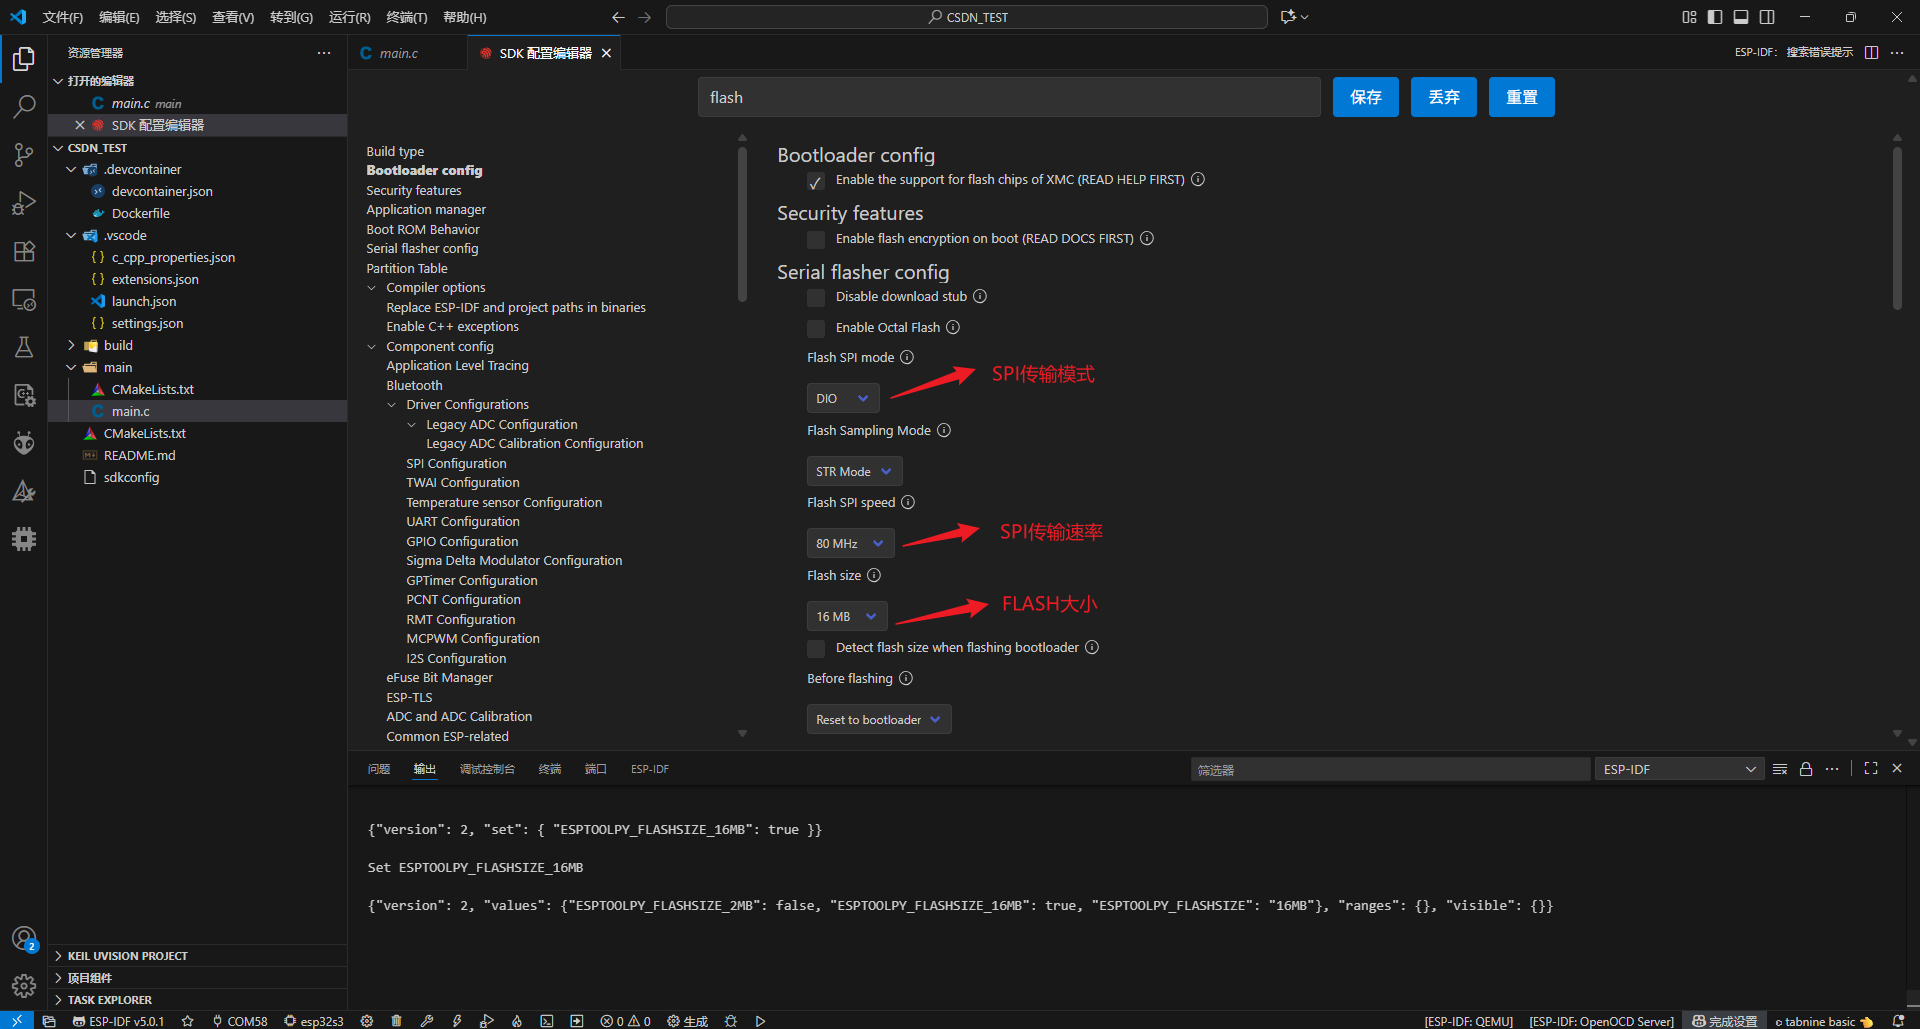
Task: Click the 重置 reset button
Action: (x=1522, y=97)
